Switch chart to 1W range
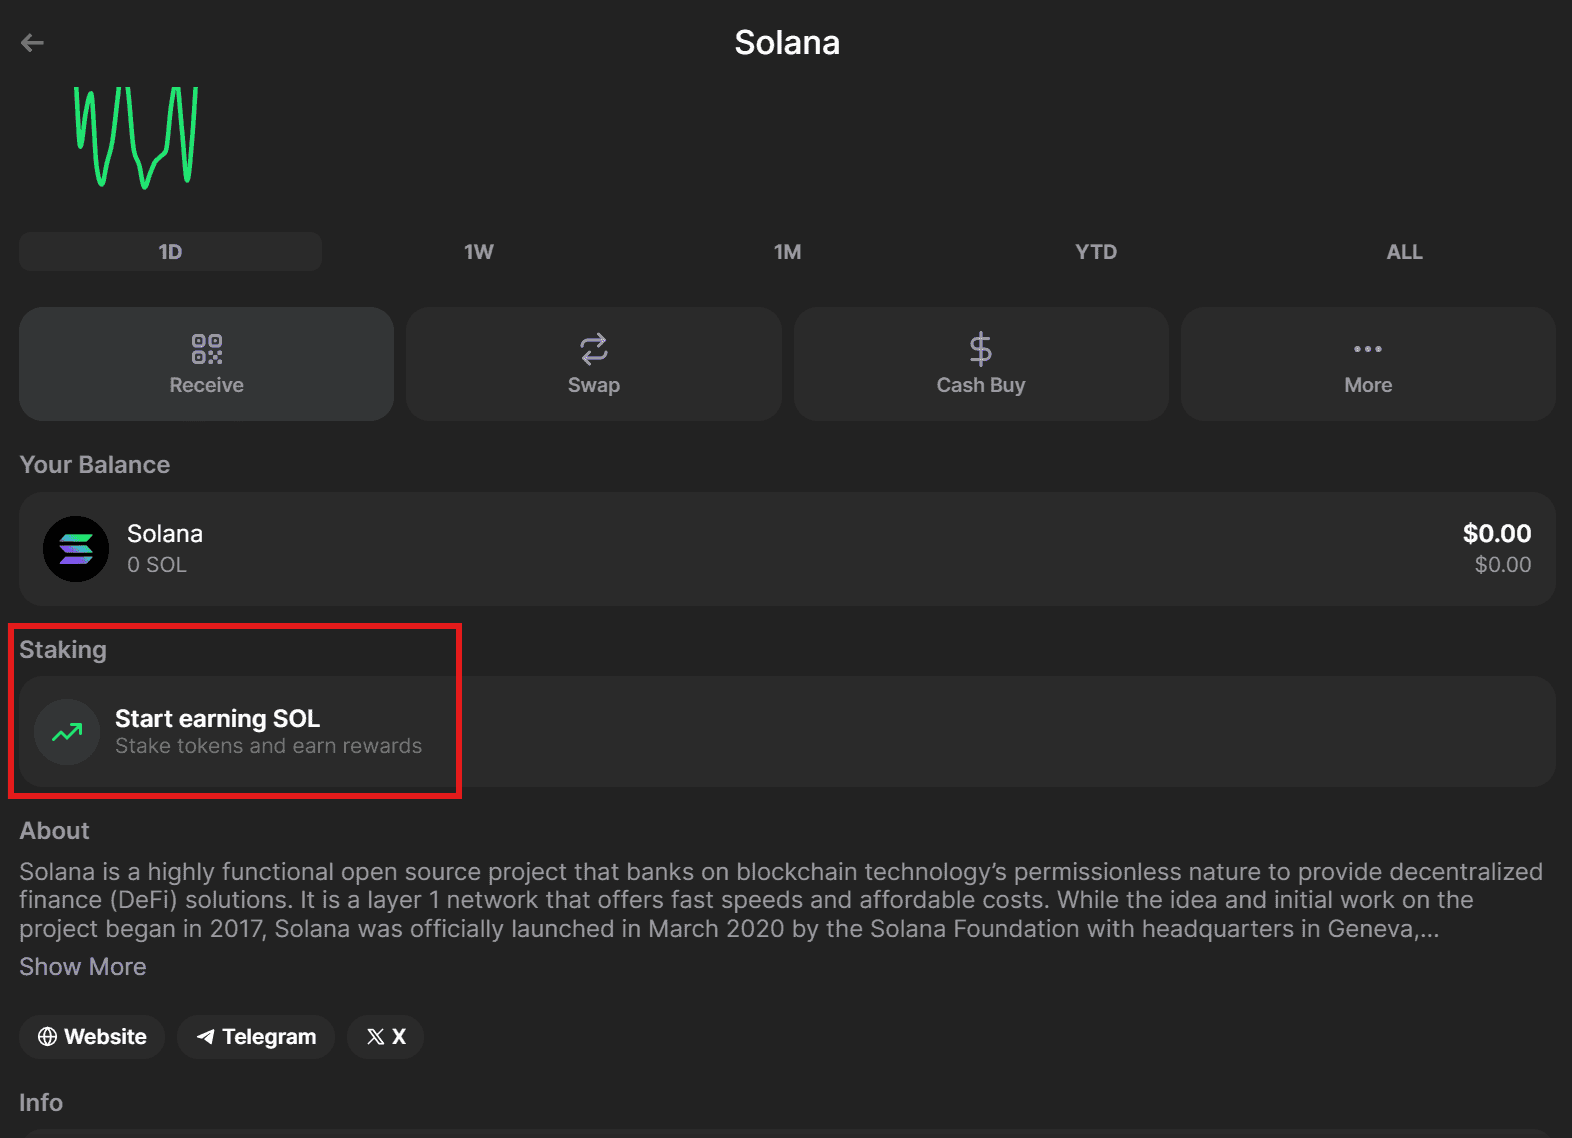The image size is (1572, 1138). (479, 252)
